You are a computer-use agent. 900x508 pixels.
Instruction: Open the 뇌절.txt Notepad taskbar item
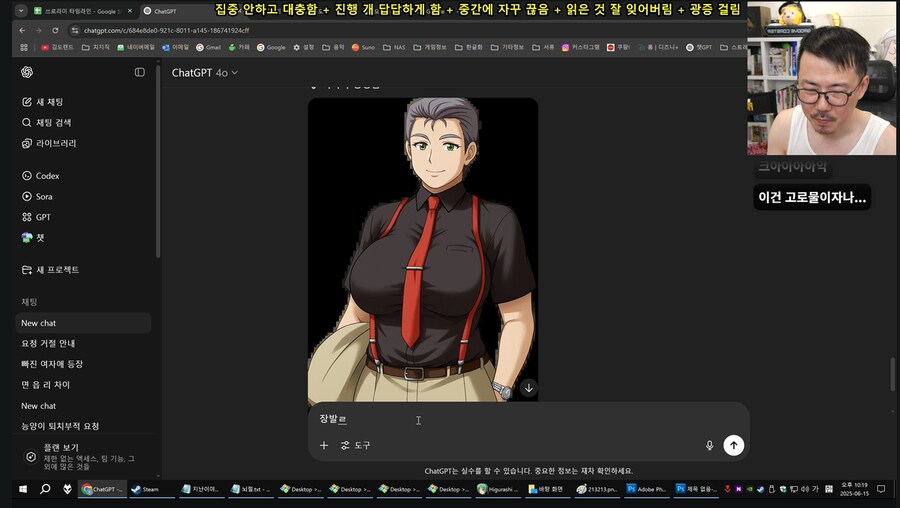(x=250, y=489)
